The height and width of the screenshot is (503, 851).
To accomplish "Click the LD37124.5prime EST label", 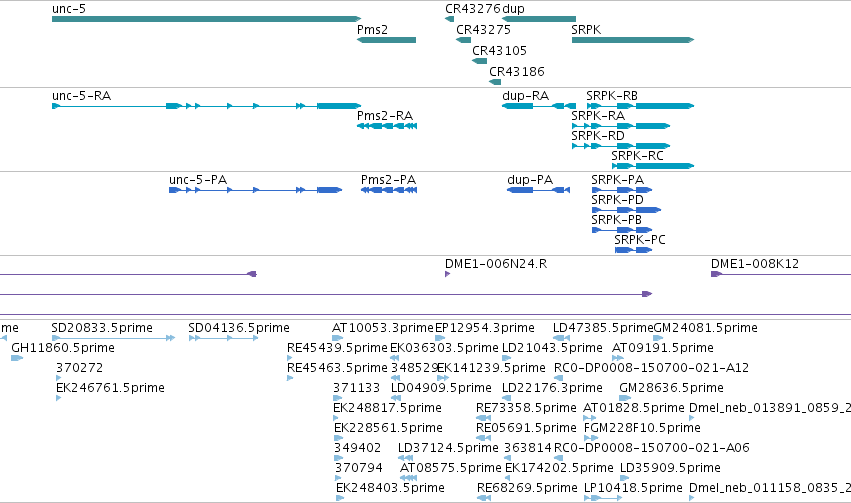I will pyautogui.click(x=448, y=448).
